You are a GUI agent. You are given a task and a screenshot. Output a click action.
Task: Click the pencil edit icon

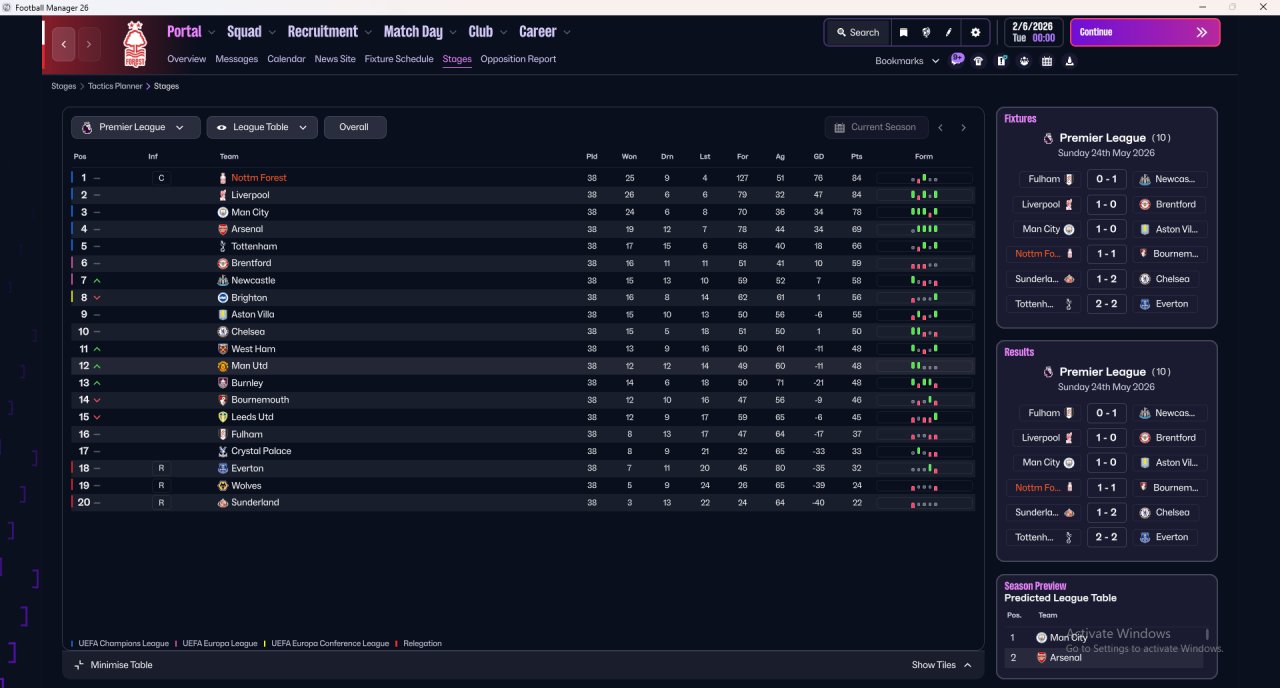[949, 32]
